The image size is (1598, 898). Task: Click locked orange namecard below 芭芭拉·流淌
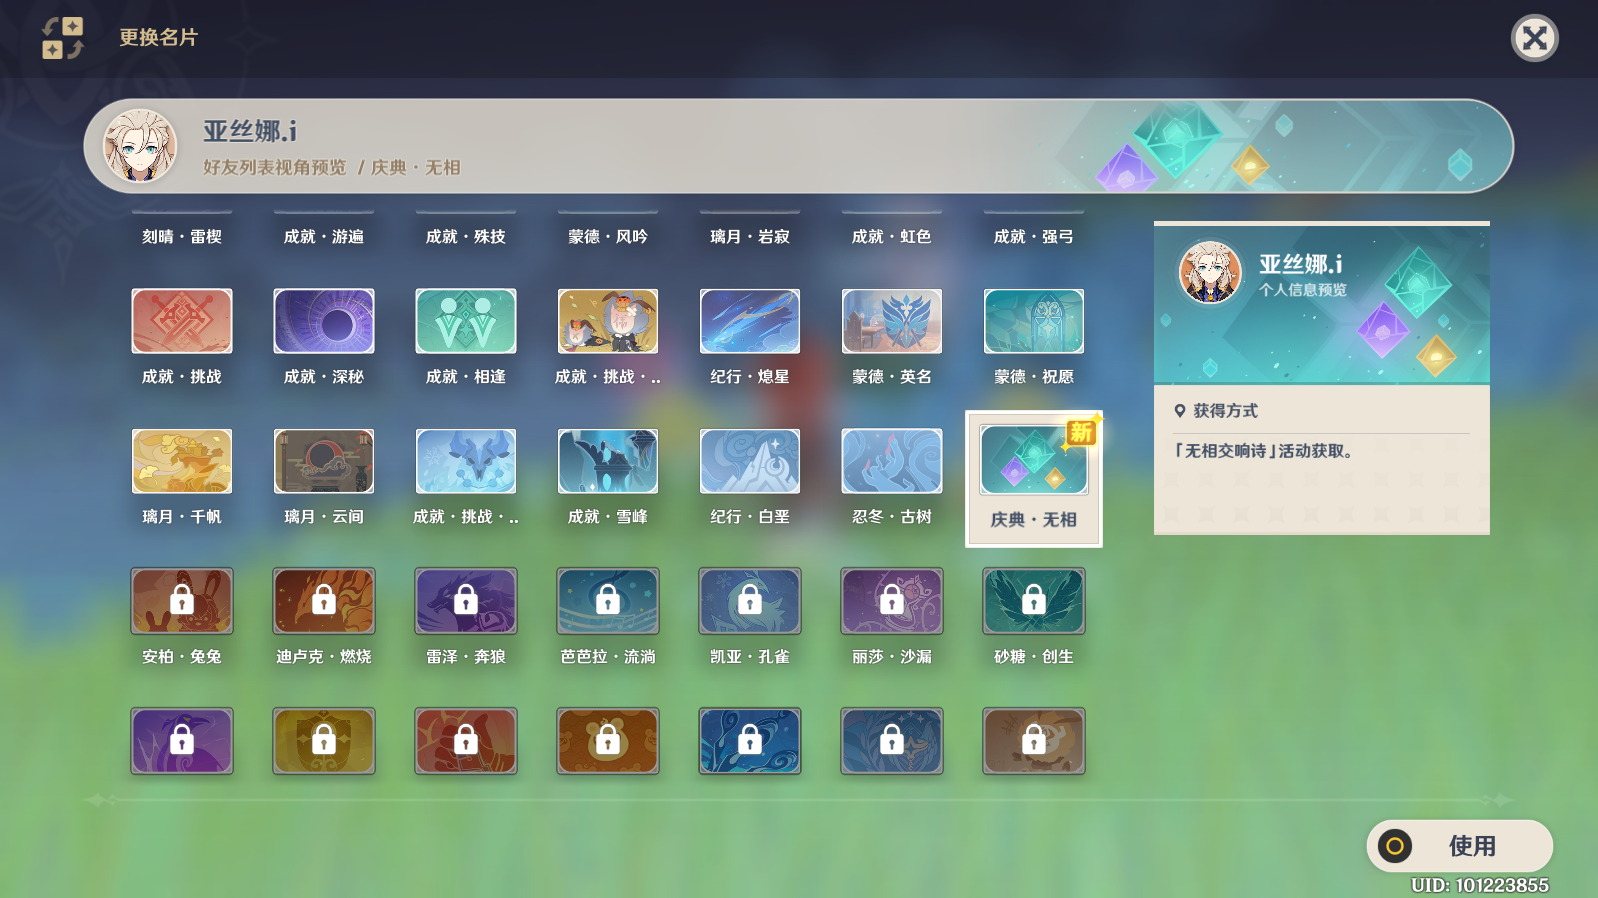608,741
